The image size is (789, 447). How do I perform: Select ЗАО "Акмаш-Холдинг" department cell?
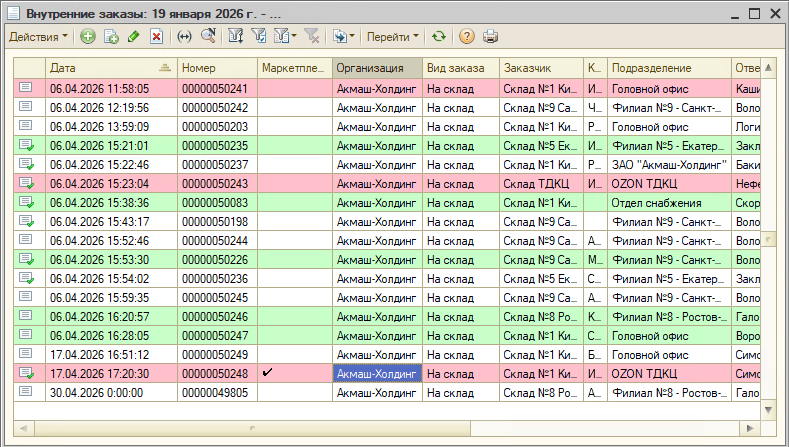pyautogui.click(x=669, y=165)
